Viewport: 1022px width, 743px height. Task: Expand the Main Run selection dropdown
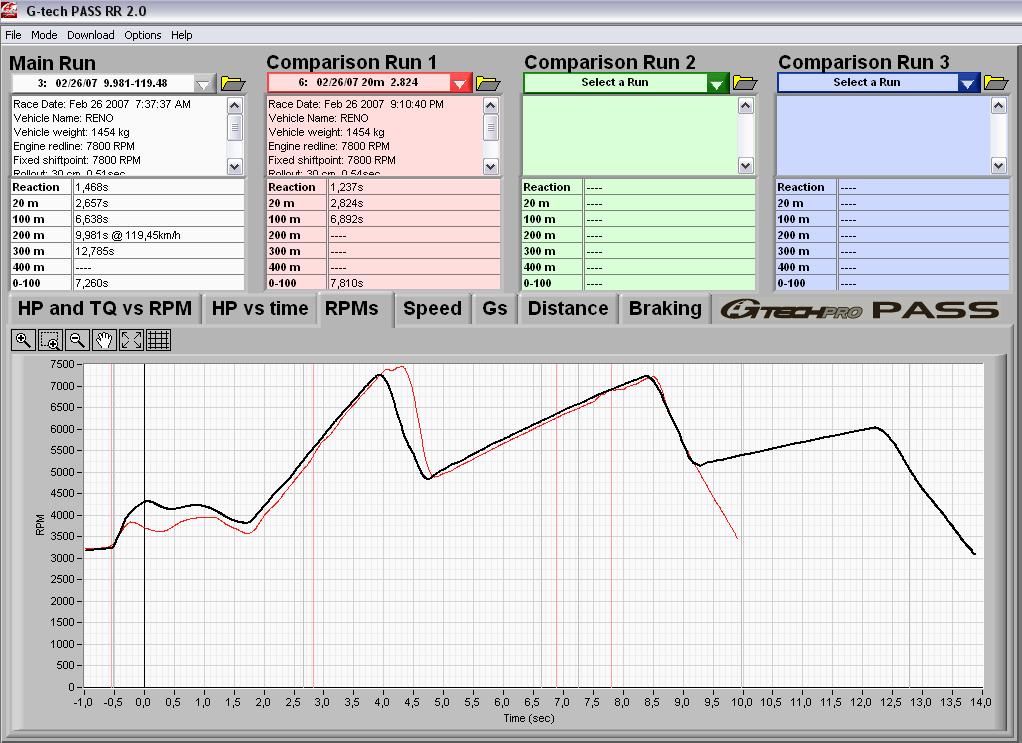coord(204,83)
